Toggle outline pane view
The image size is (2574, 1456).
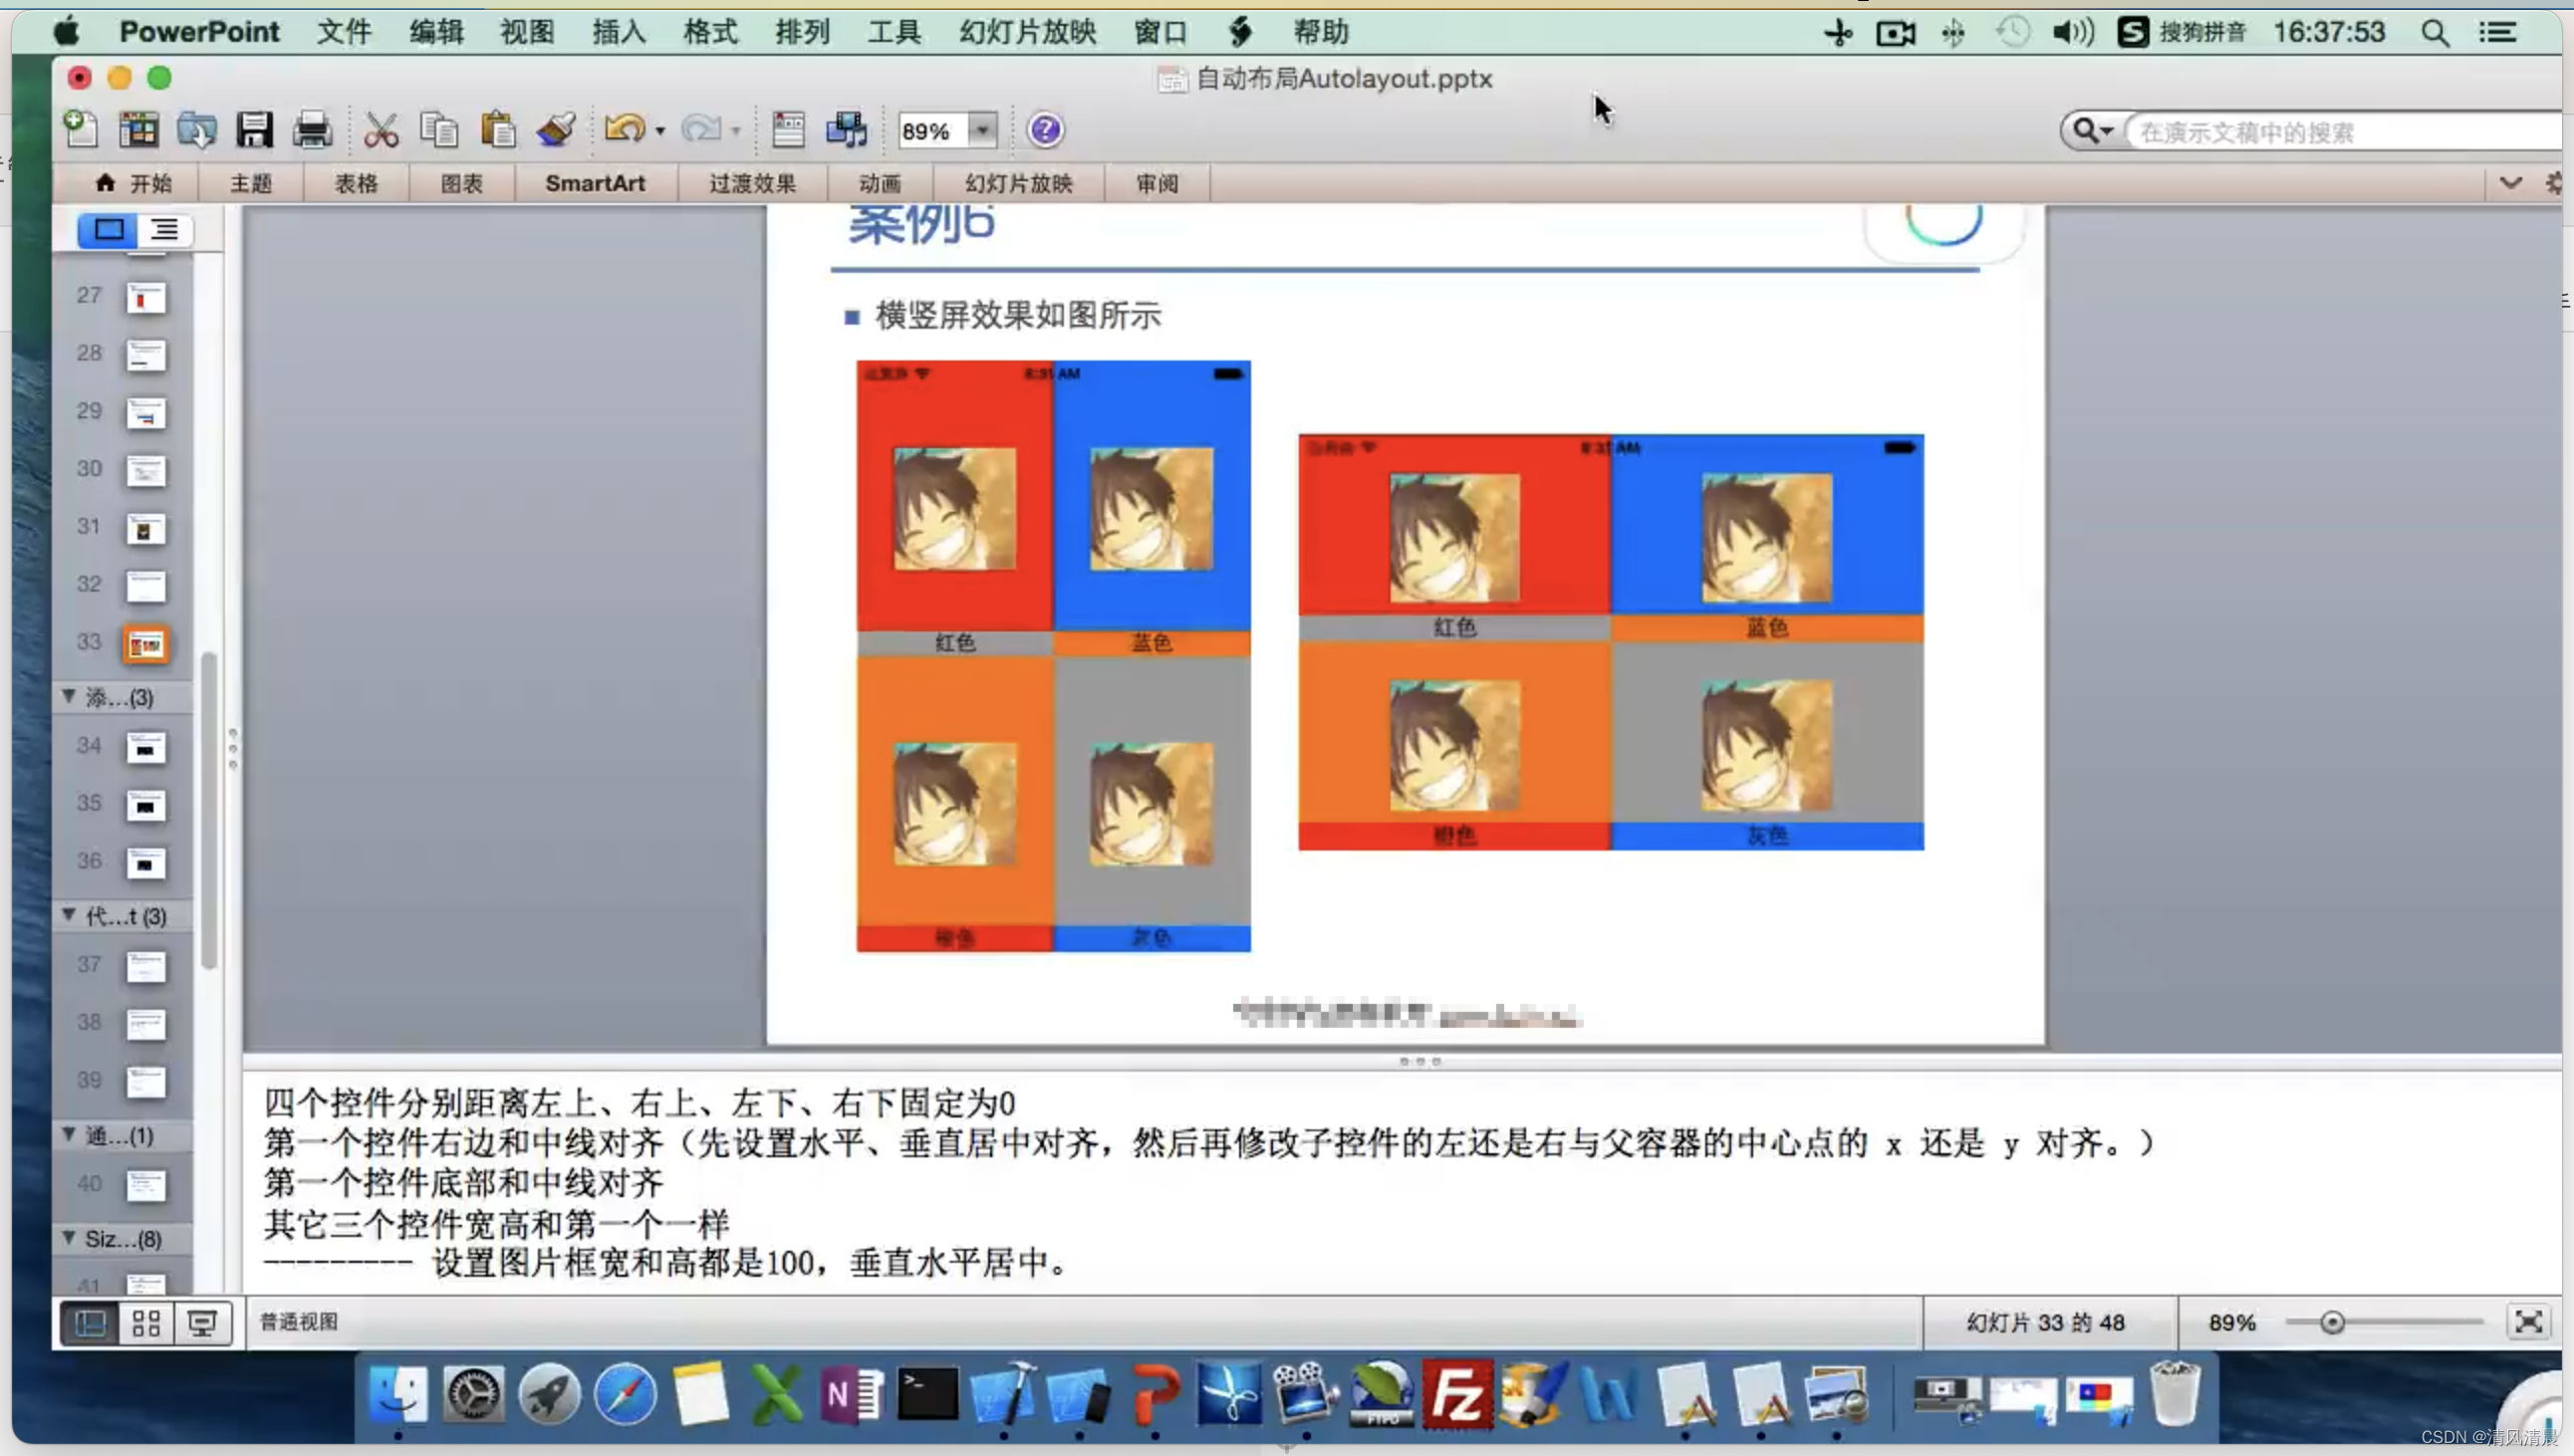(165, 230)
